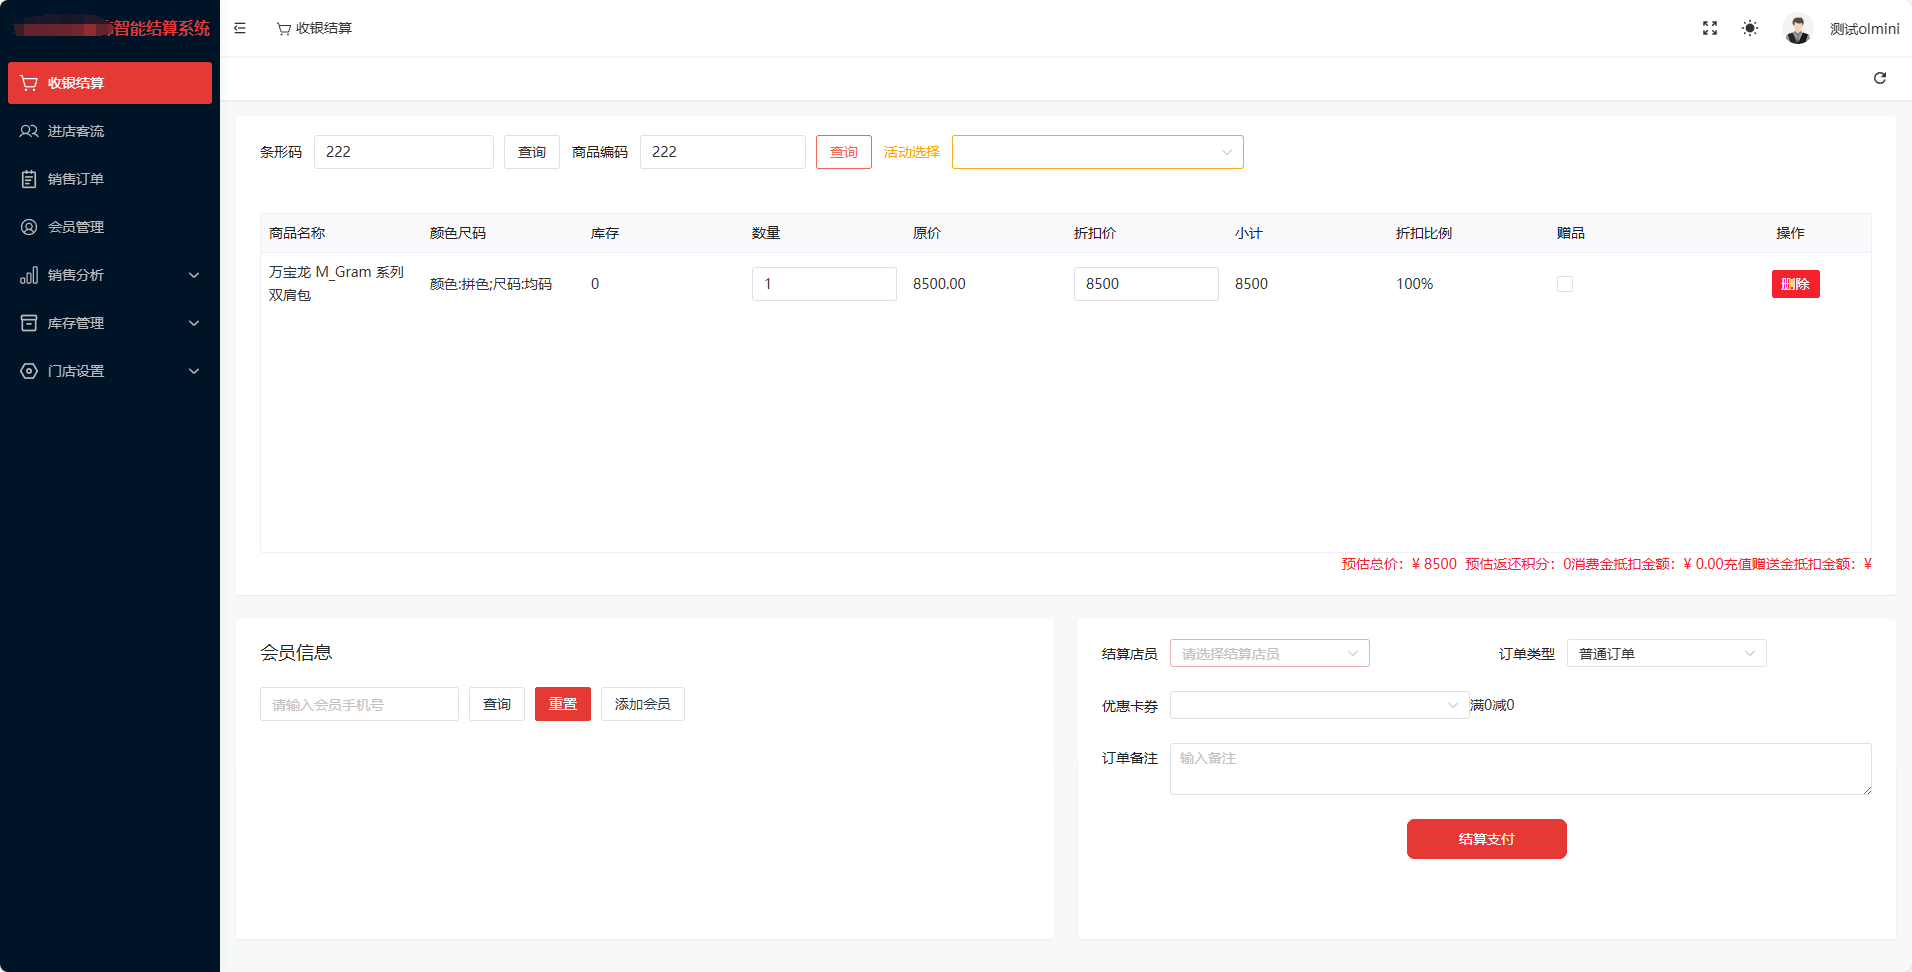Collapse the sidebar with the hamburger icon

(239, 28)
